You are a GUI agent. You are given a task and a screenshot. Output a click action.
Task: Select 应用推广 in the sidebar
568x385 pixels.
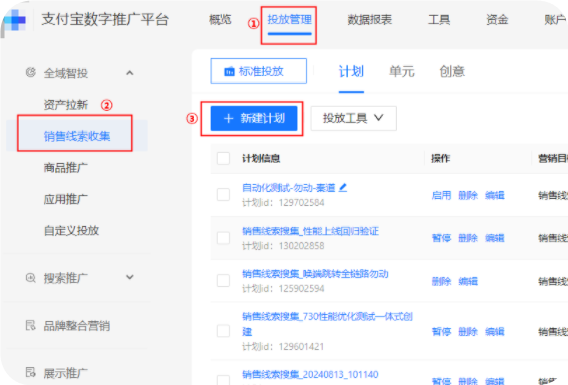click(66, 199)
